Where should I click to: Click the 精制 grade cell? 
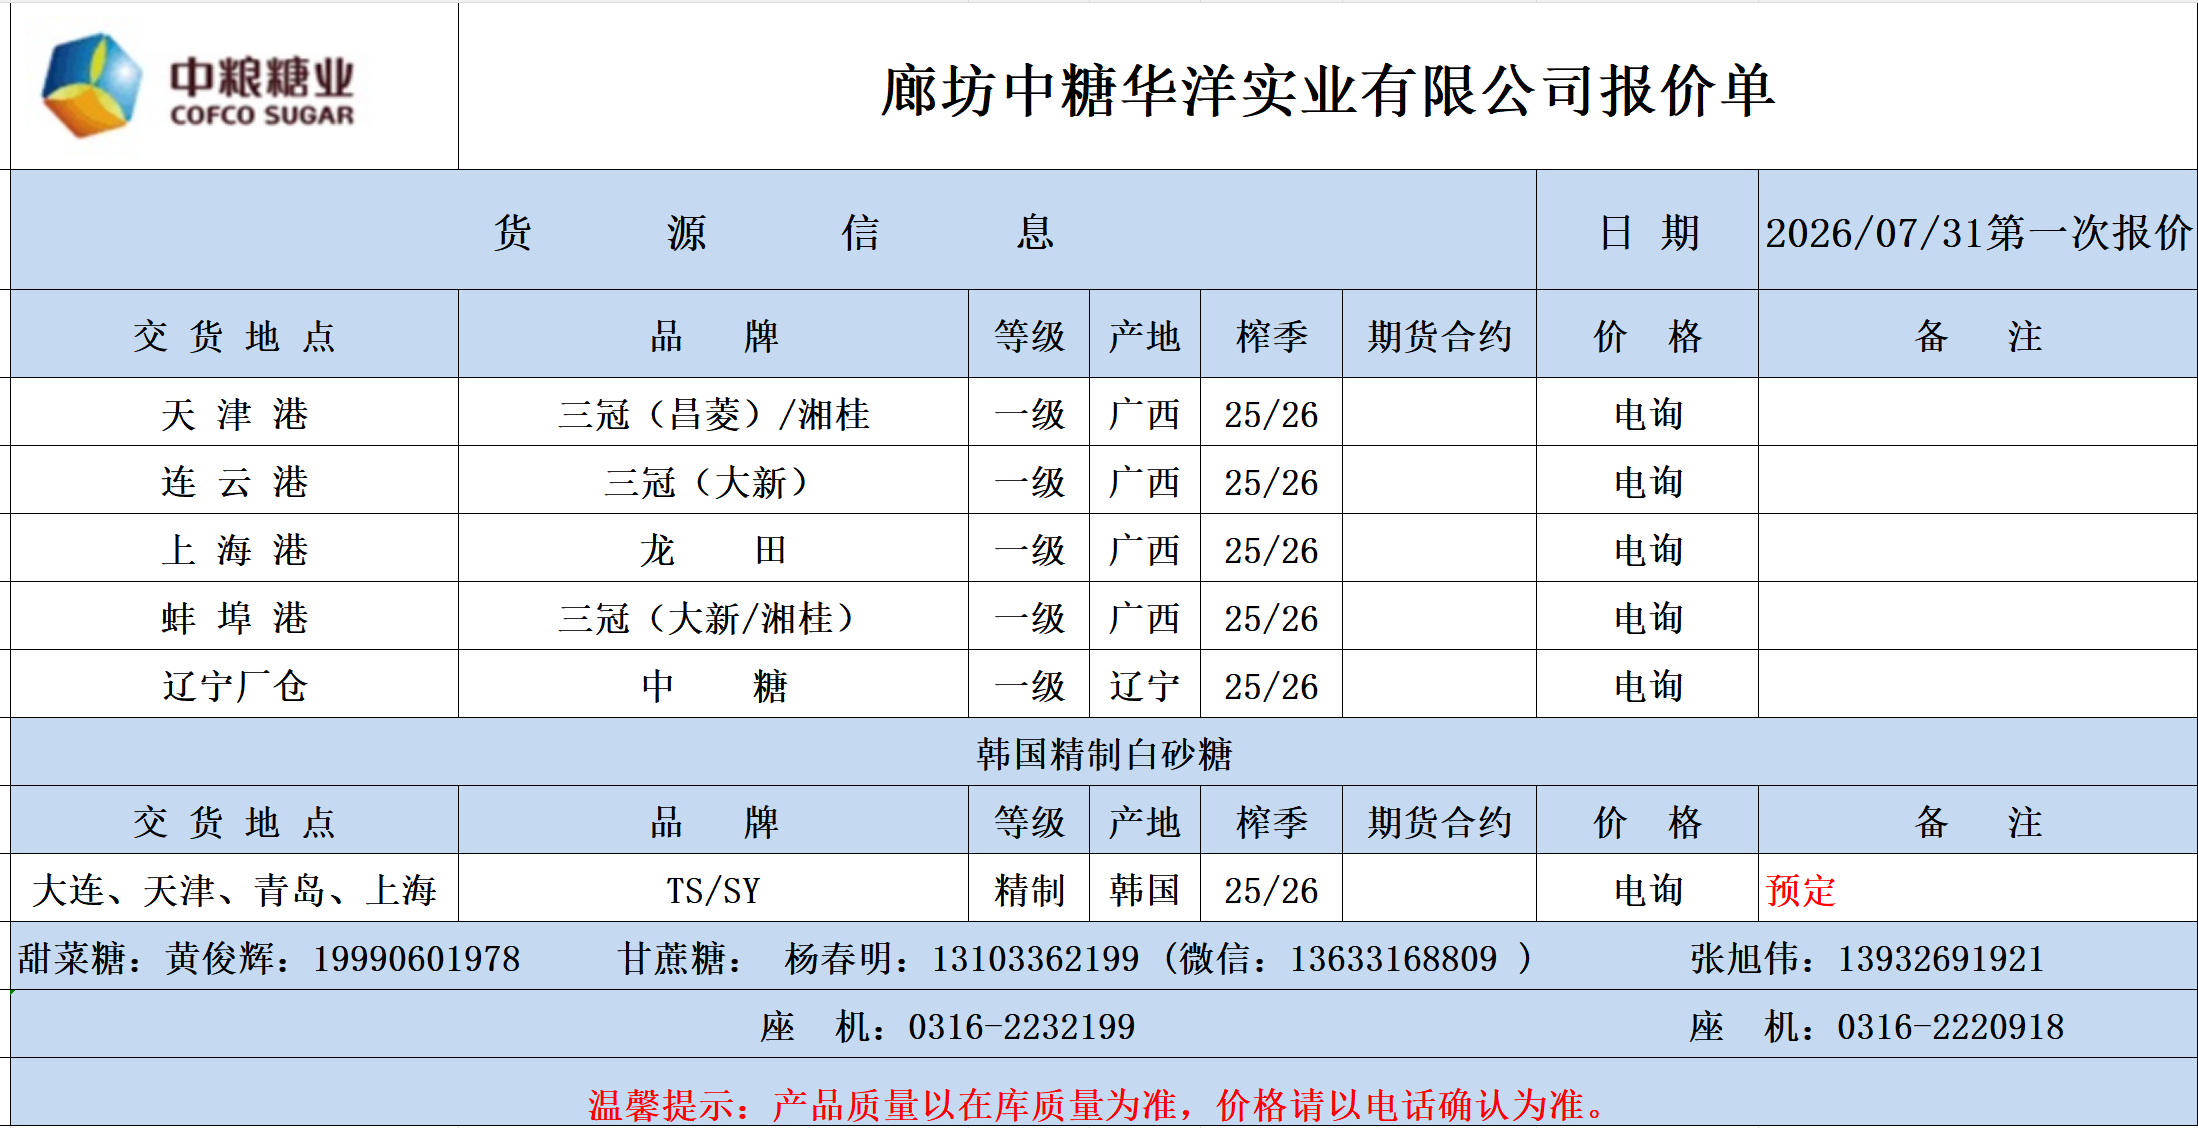(1029, 888)
